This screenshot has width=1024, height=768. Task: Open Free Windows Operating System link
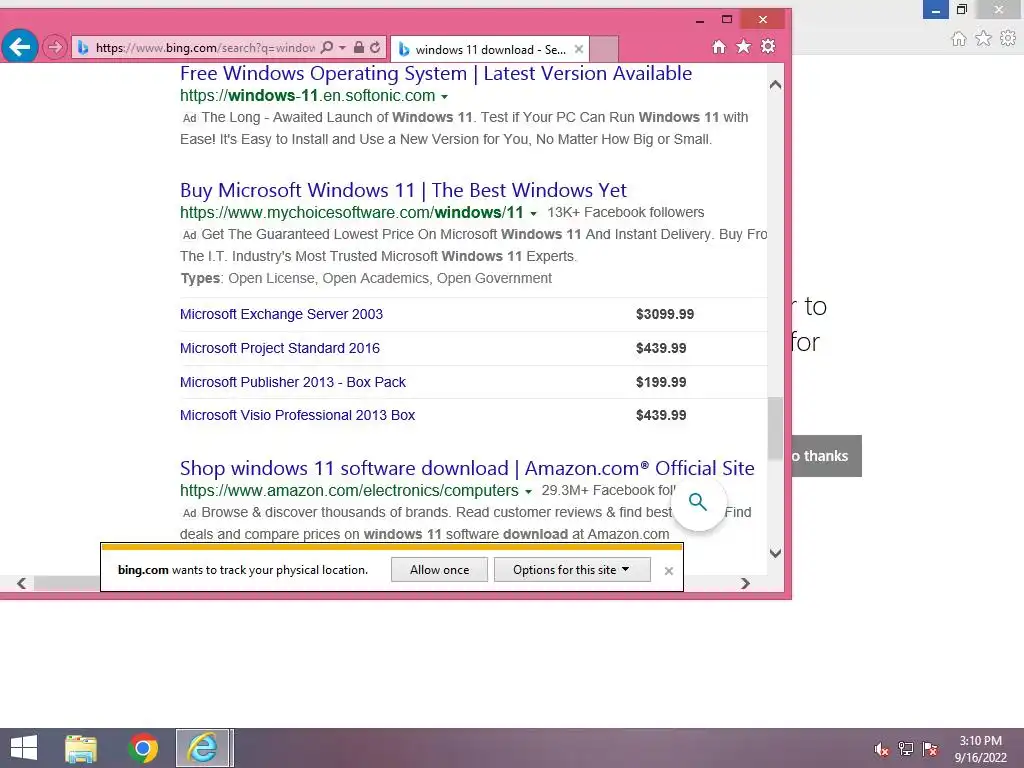coord(436,73)
